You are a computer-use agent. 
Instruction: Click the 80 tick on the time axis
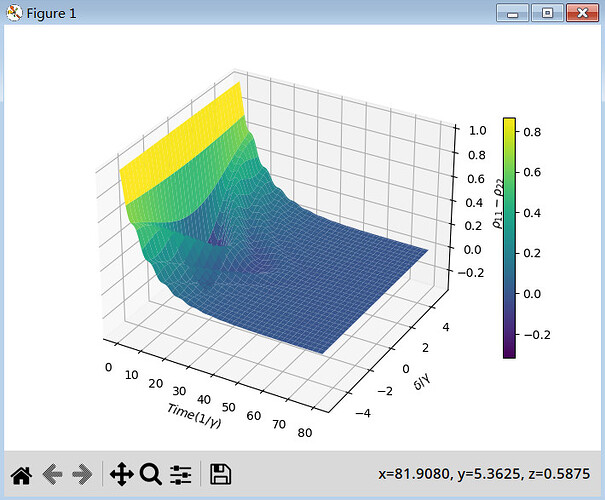(304, 434)
